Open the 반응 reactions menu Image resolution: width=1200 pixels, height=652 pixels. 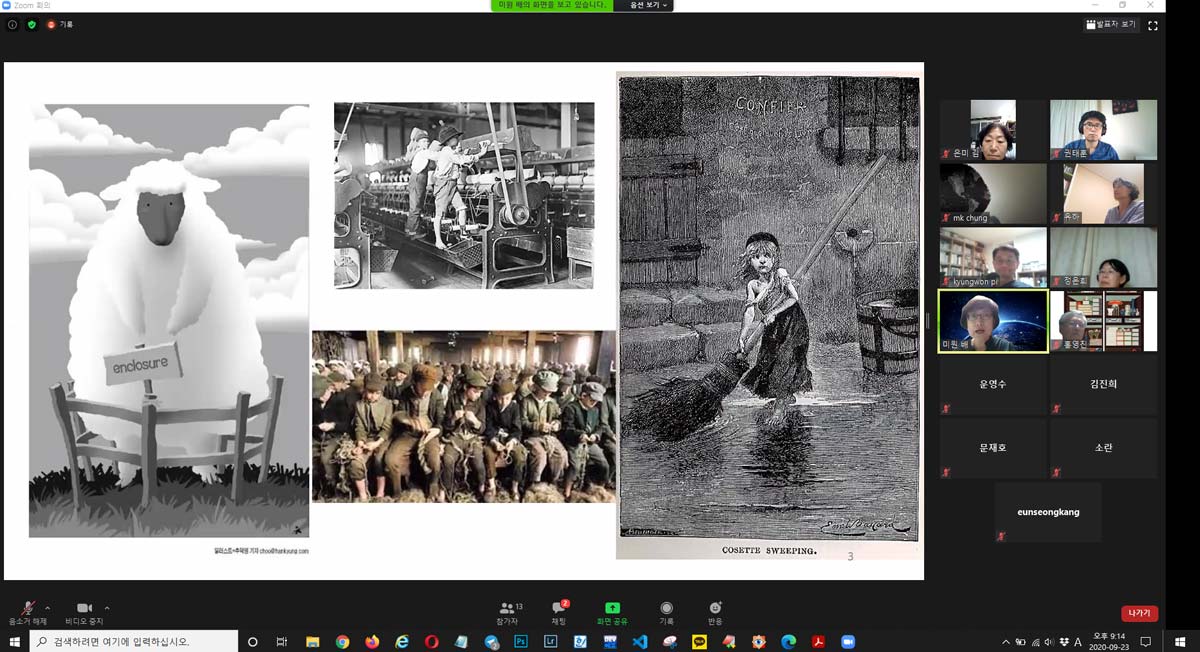pyautogui.click(x=715, y=612)
